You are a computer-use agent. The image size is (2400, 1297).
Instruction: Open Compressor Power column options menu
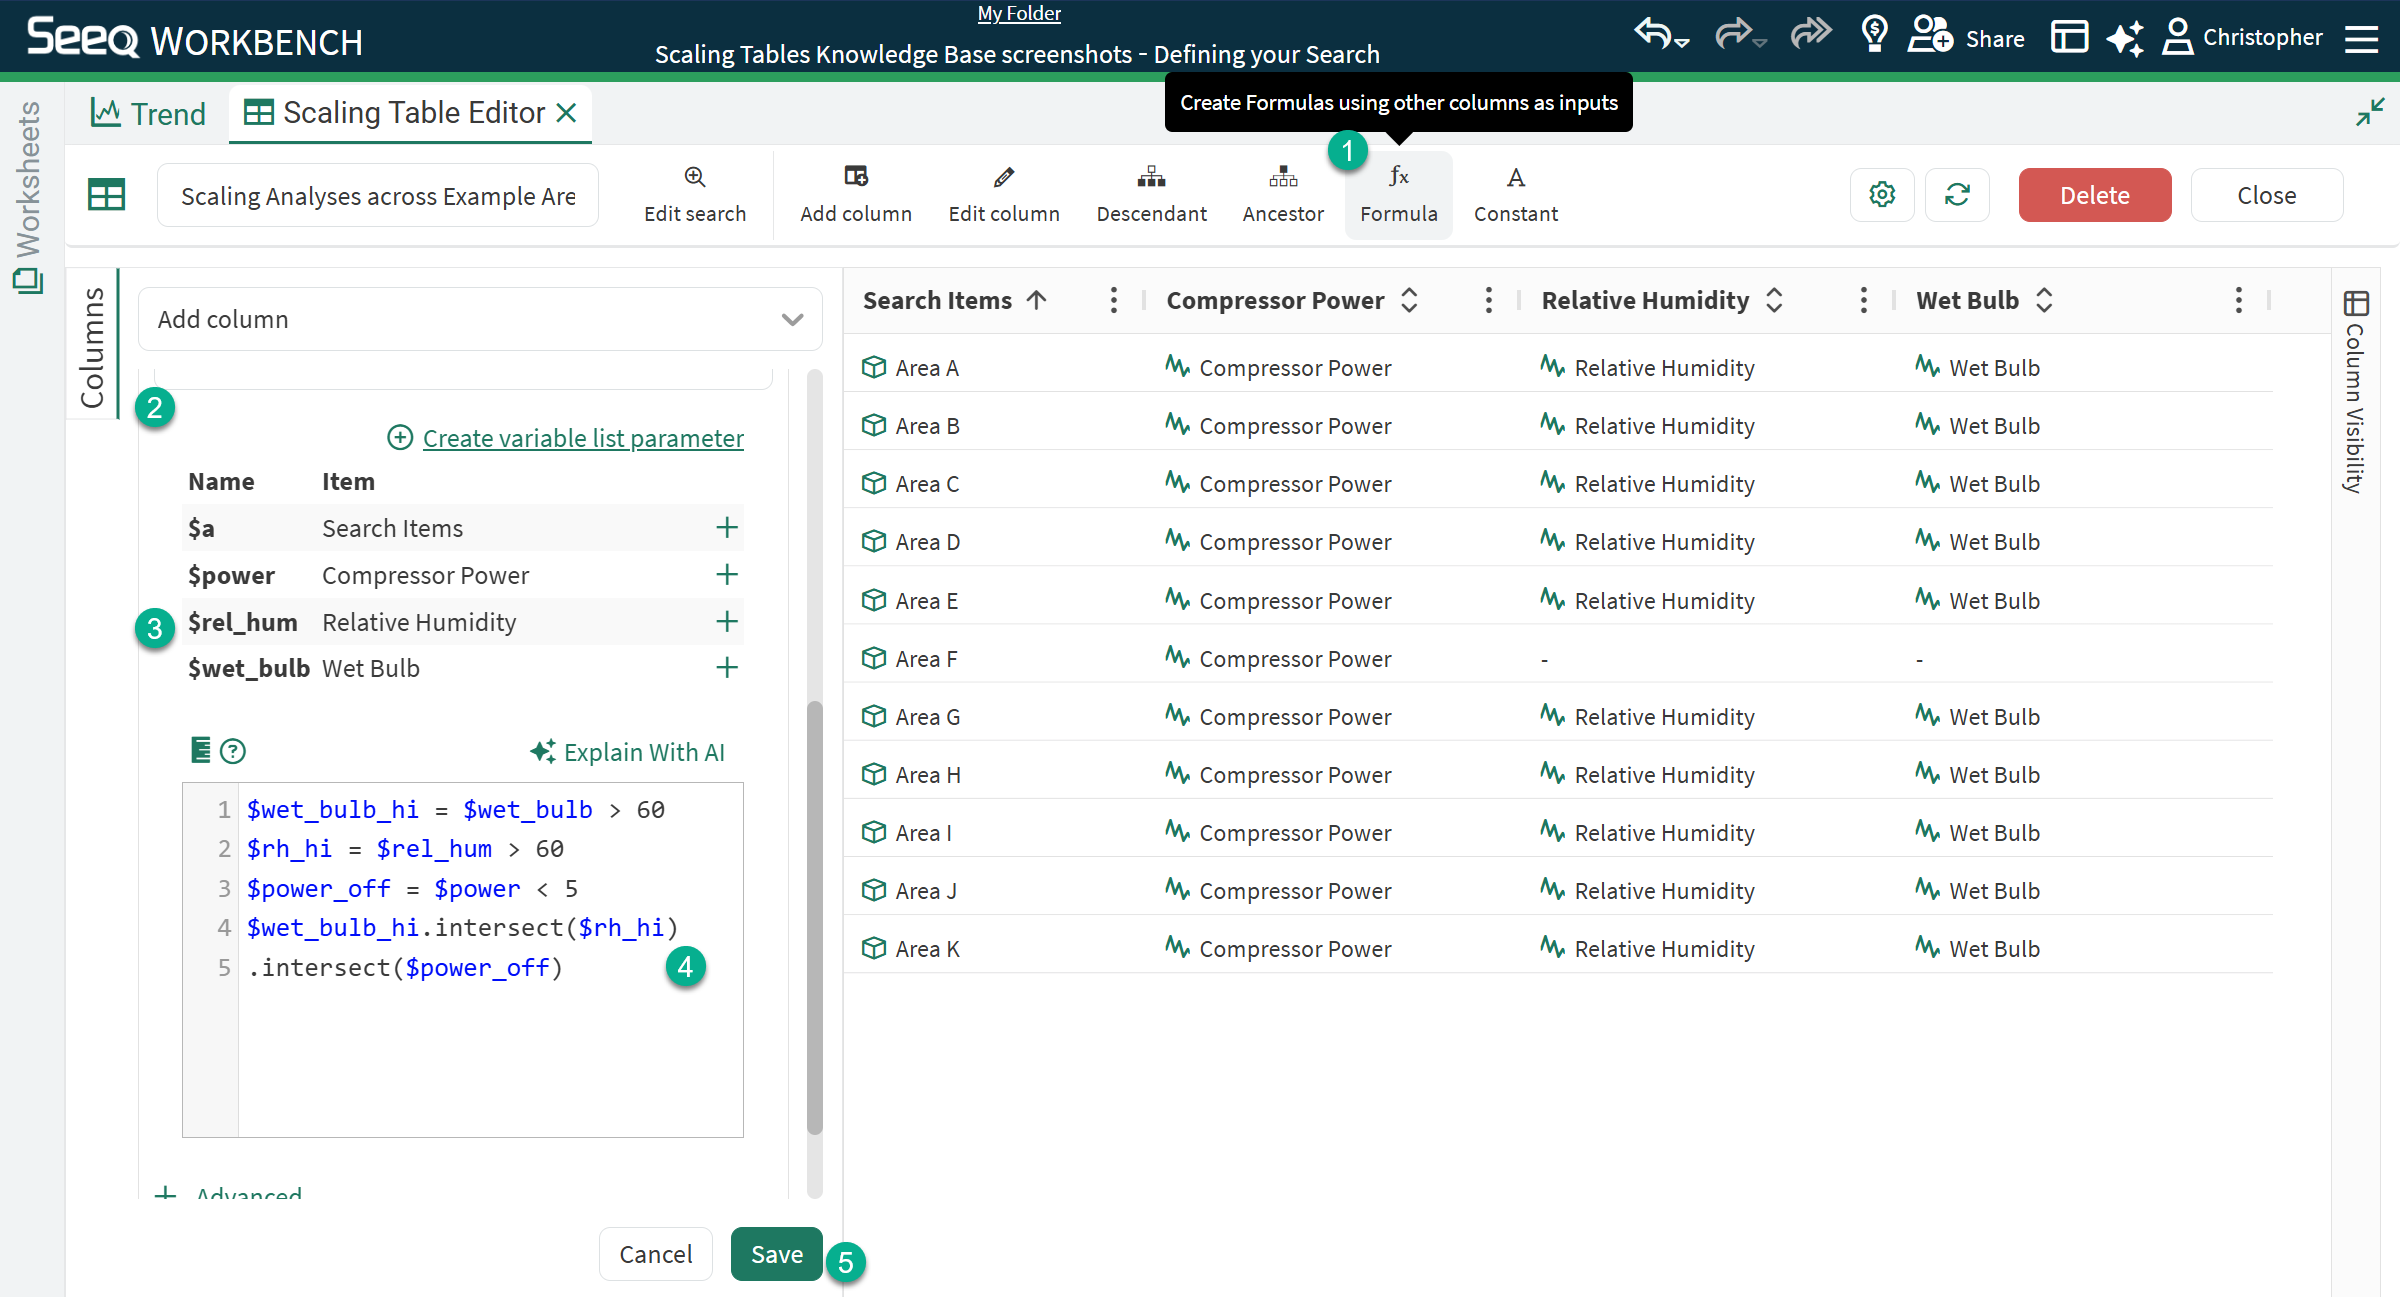1488,300
